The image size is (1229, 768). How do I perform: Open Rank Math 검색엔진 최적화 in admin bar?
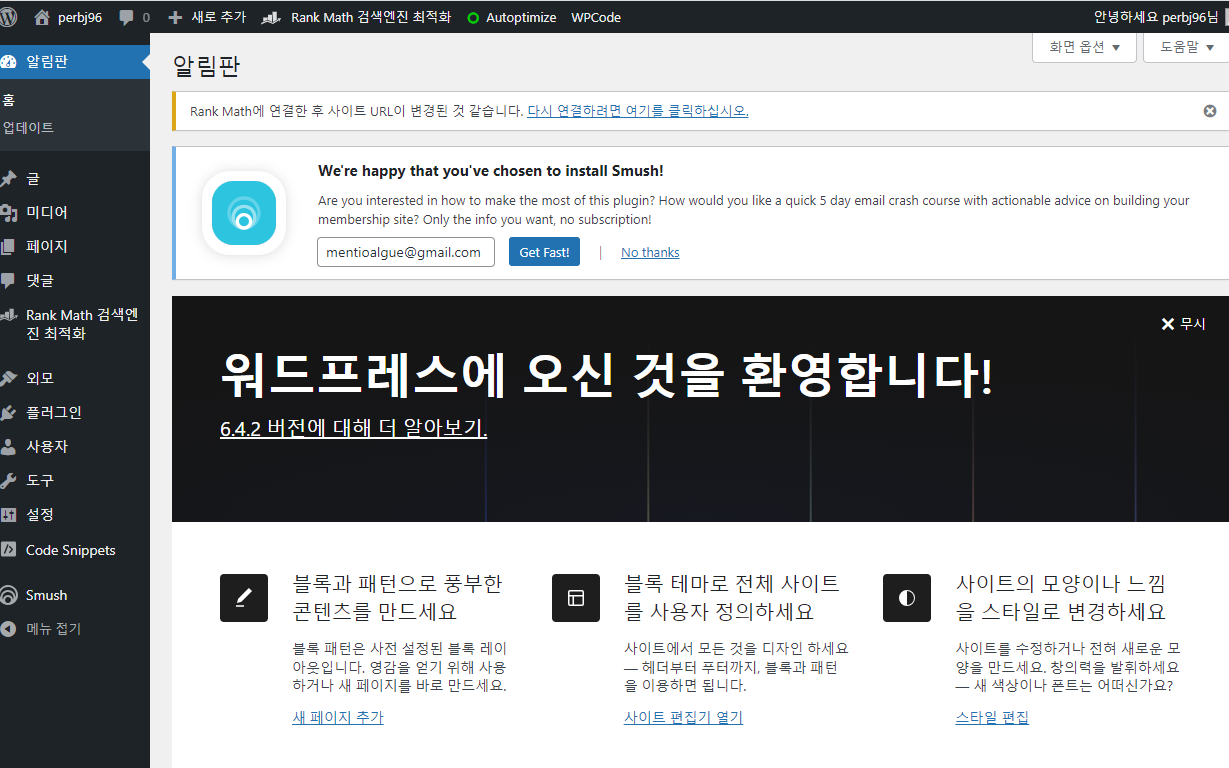pyautogui.click(x=356, y=17)
